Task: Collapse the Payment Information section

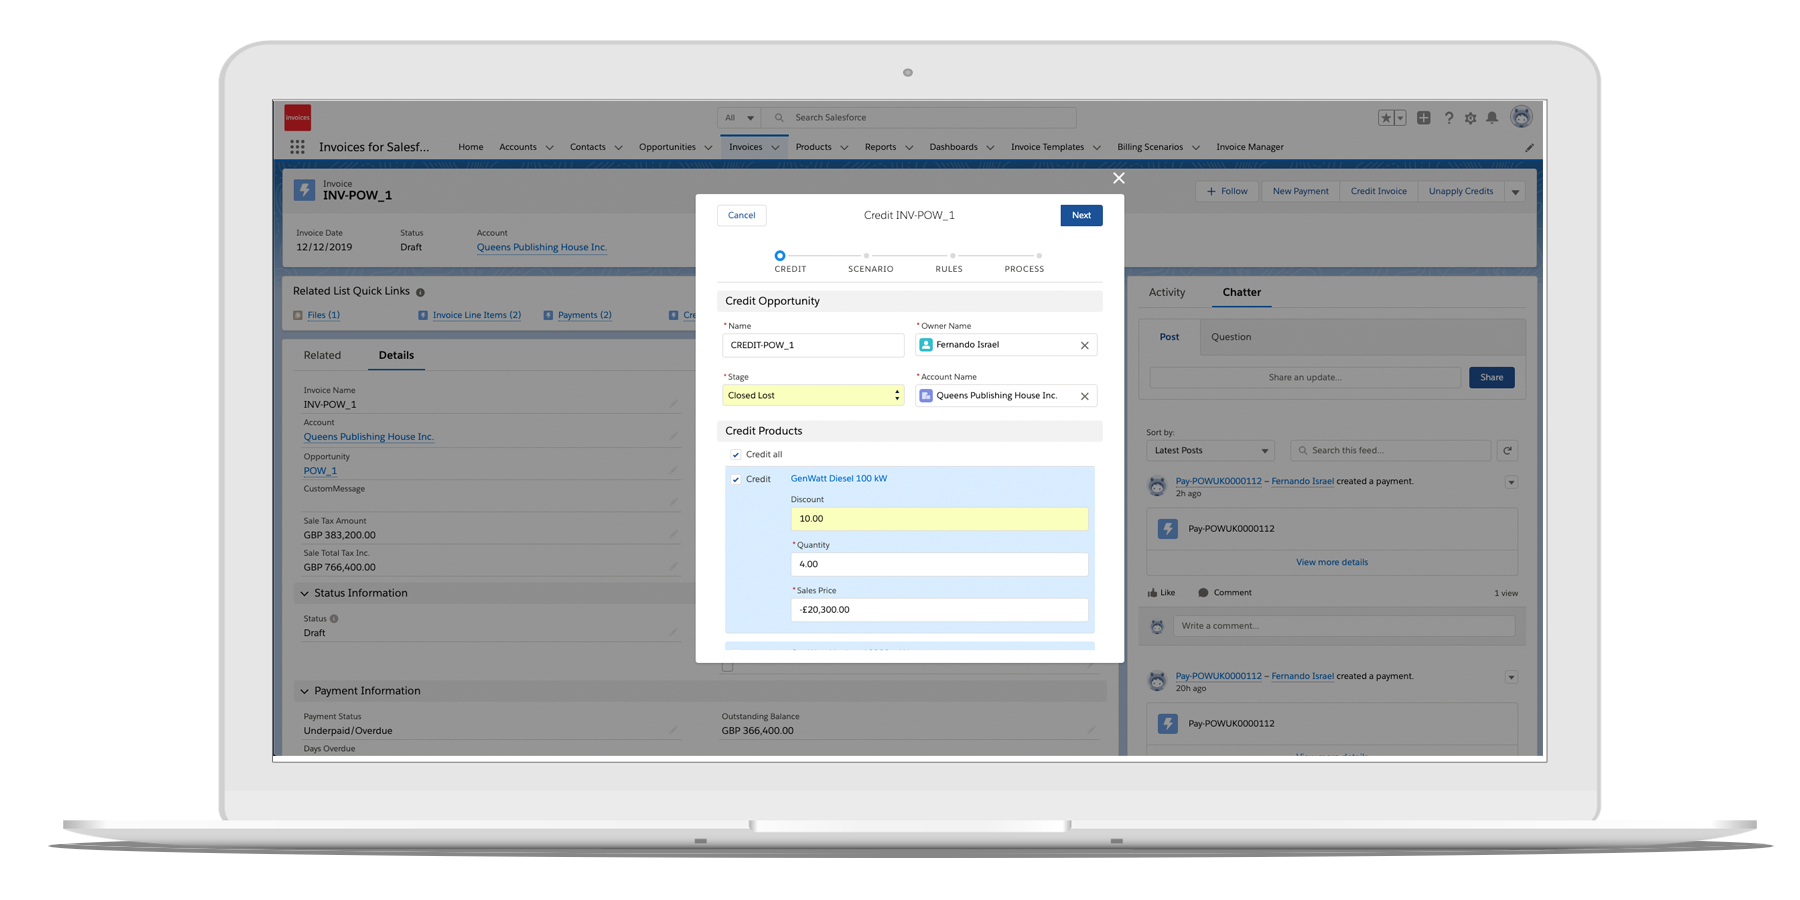Action: [x=304, y=691]
